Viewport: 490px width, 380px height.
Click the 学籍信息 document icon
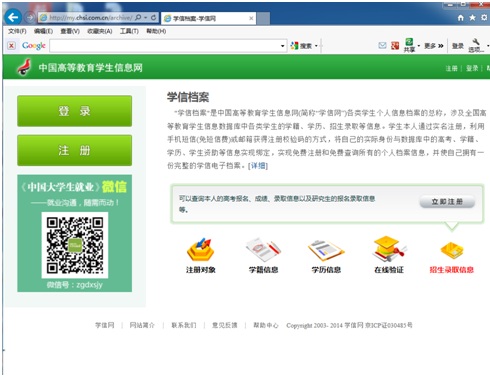(263, 249)
